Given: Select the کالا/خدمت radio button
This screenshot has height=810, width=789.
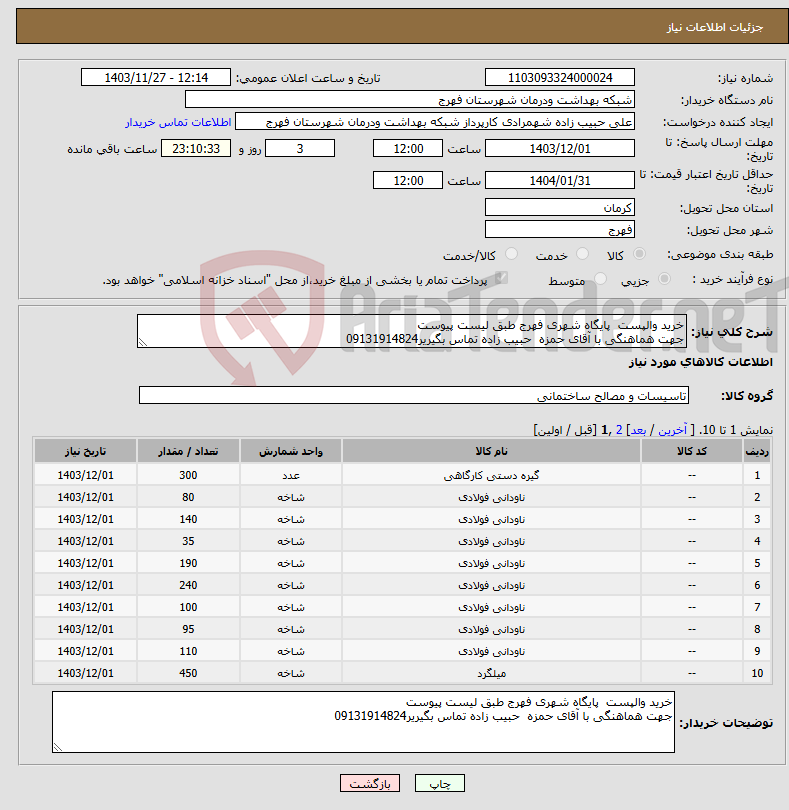Looking at the screenshot, I should pyautogui.click(x=511, y=254).
